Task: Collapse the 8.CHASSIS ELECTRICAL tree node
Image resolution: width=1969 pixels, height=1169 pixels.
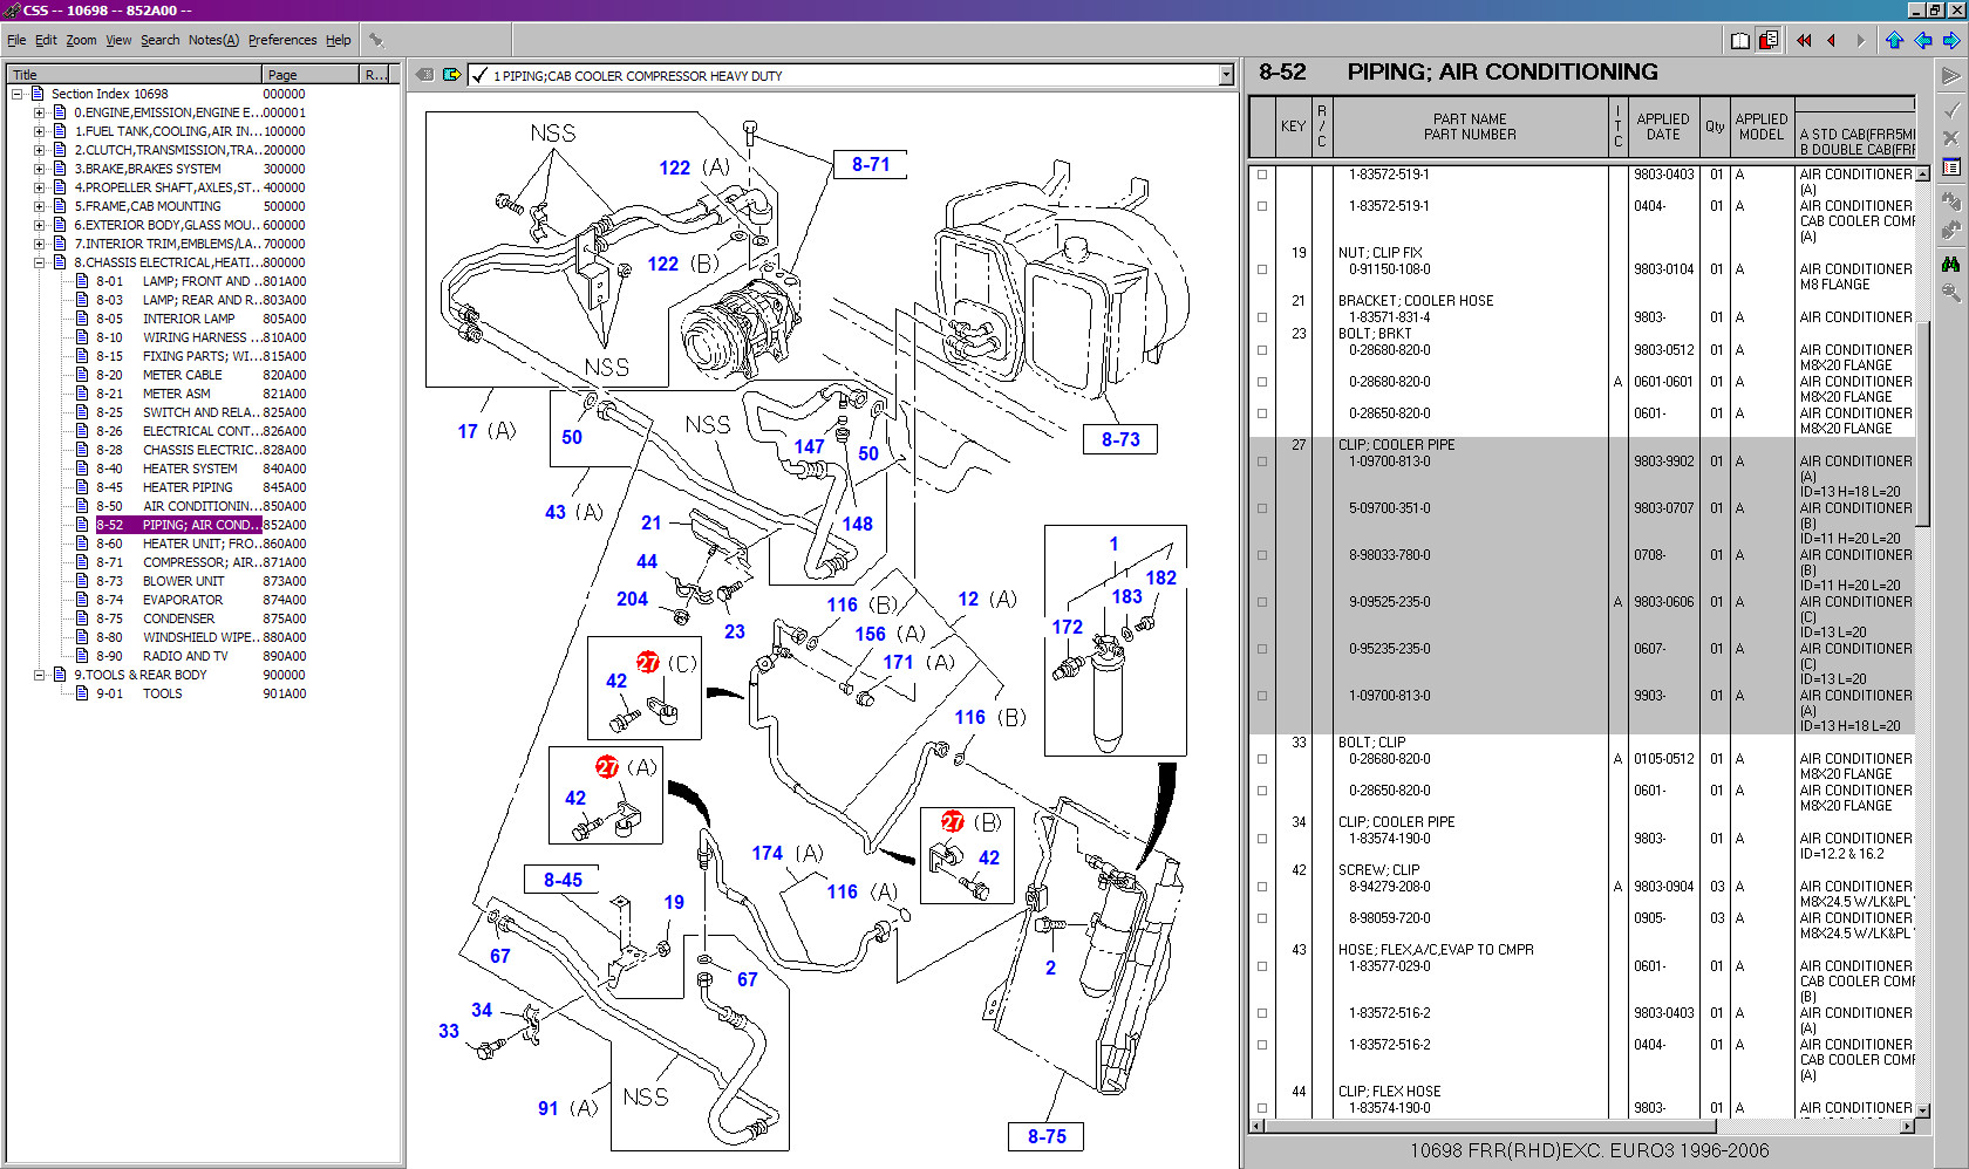Action: tap(39, 262)
